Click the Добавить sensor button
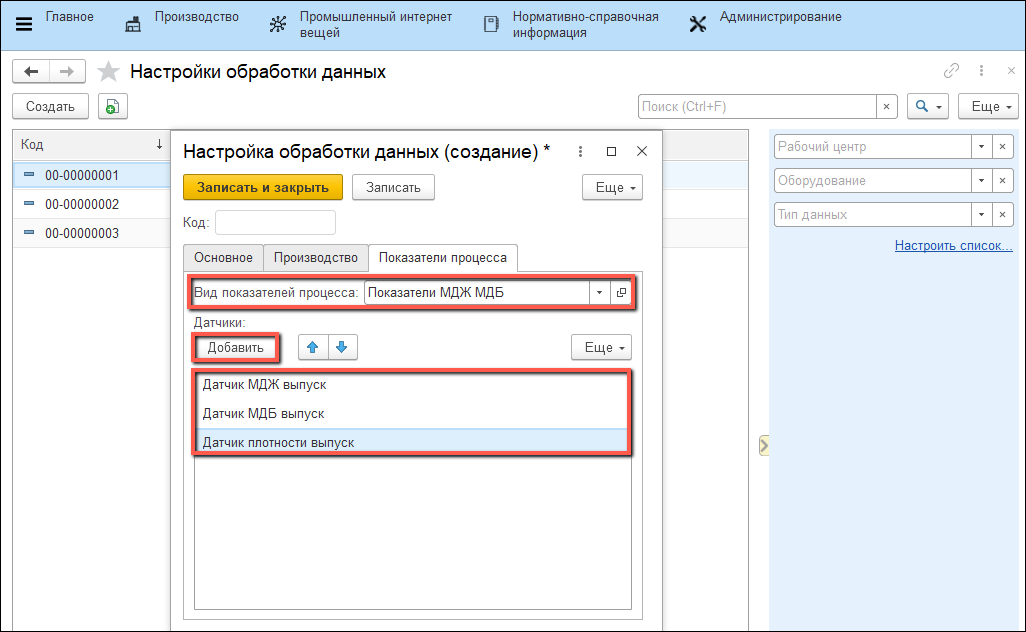1026x632 pixels. (x=236, y=348)
